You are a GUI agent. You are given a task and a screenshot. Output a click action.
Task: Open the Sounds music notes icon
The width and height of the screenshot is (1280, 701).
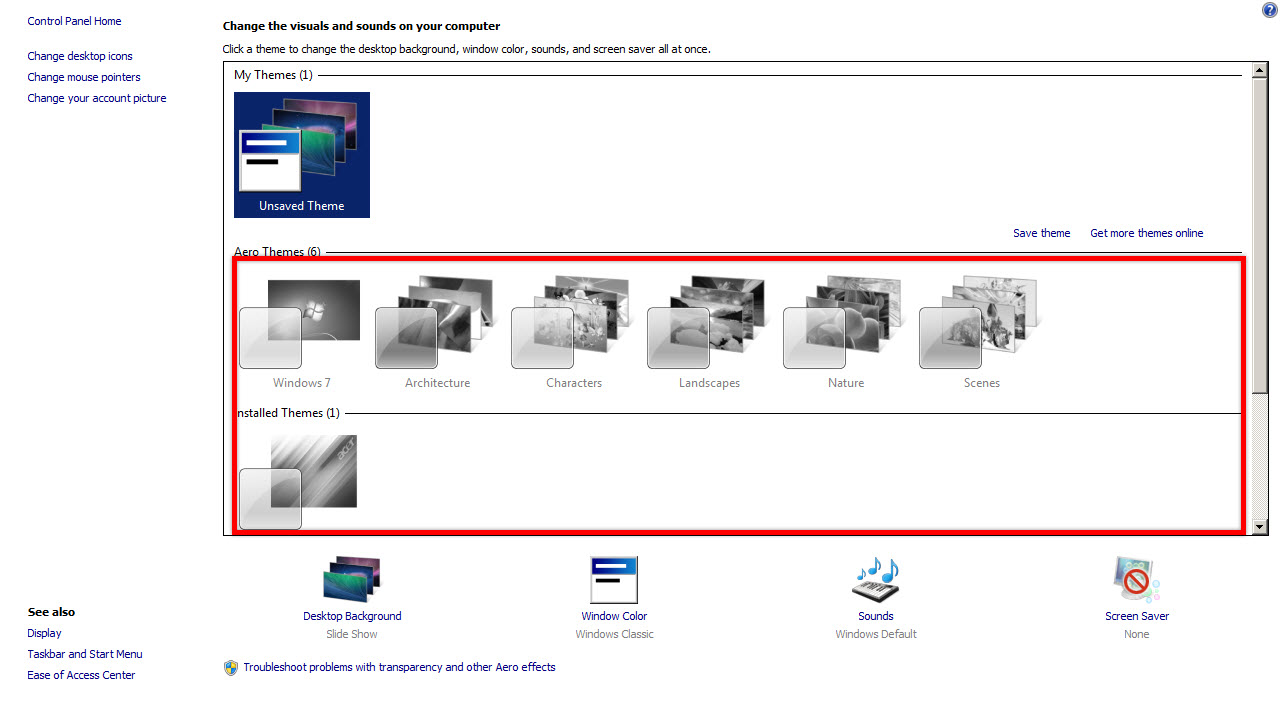[876, 580]
